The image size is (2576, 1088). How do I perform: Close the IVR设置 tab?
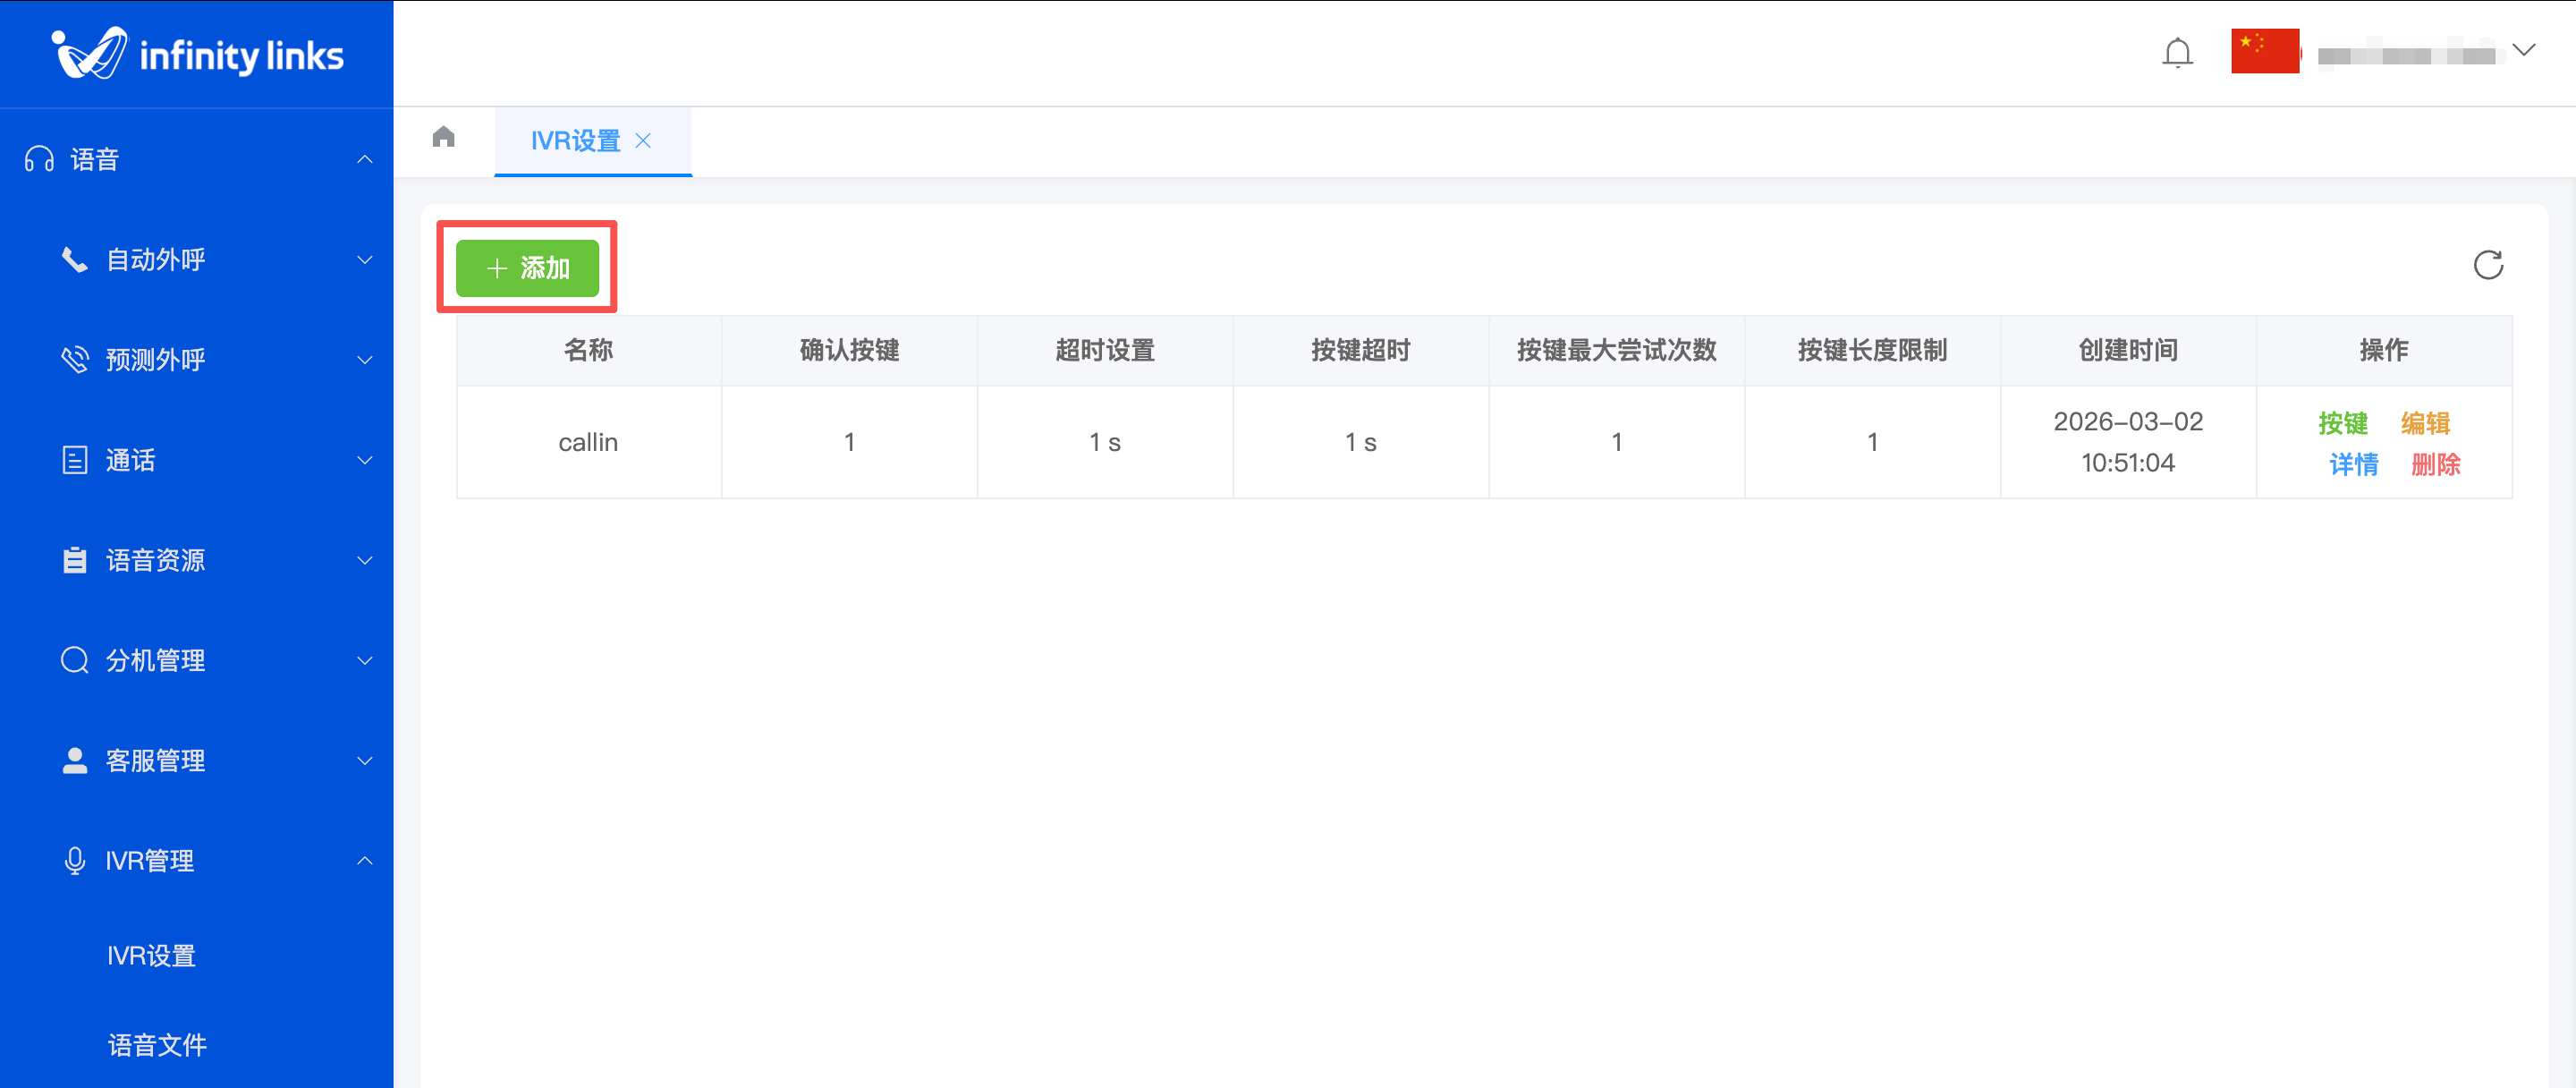[x=643, y=141]
